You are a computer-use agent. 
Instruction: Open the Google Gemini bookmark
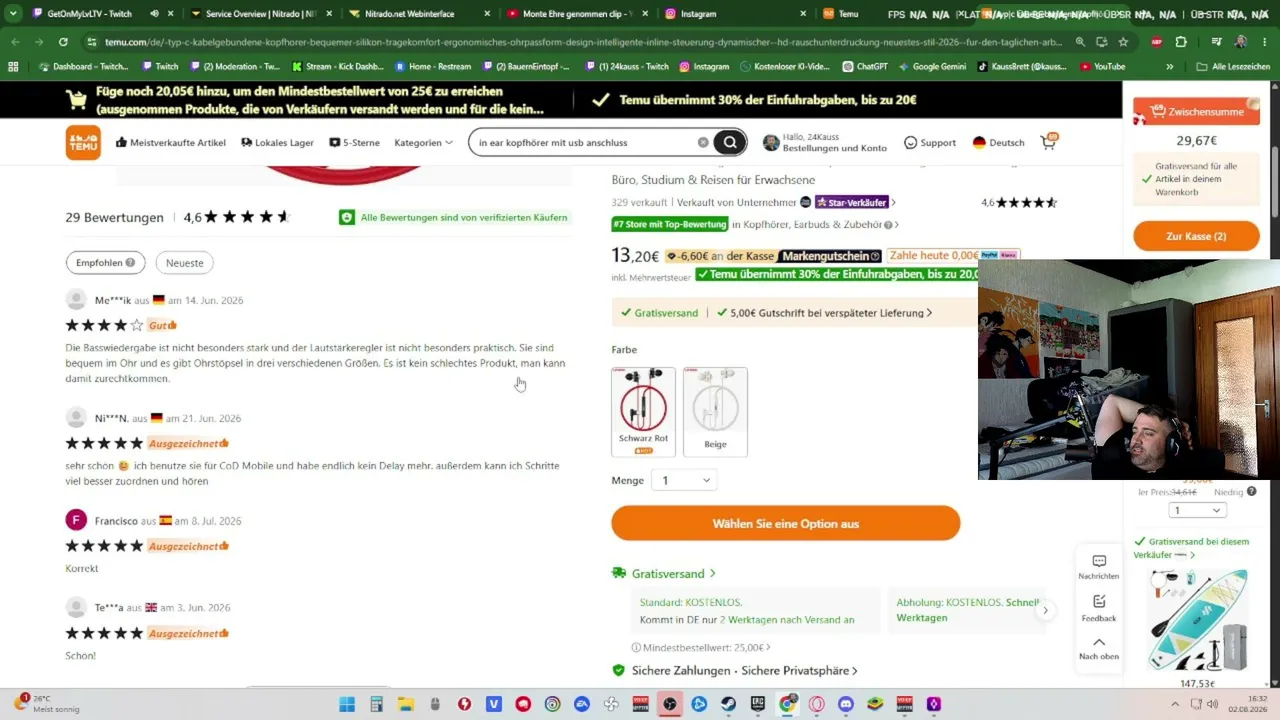click(931, 66)
